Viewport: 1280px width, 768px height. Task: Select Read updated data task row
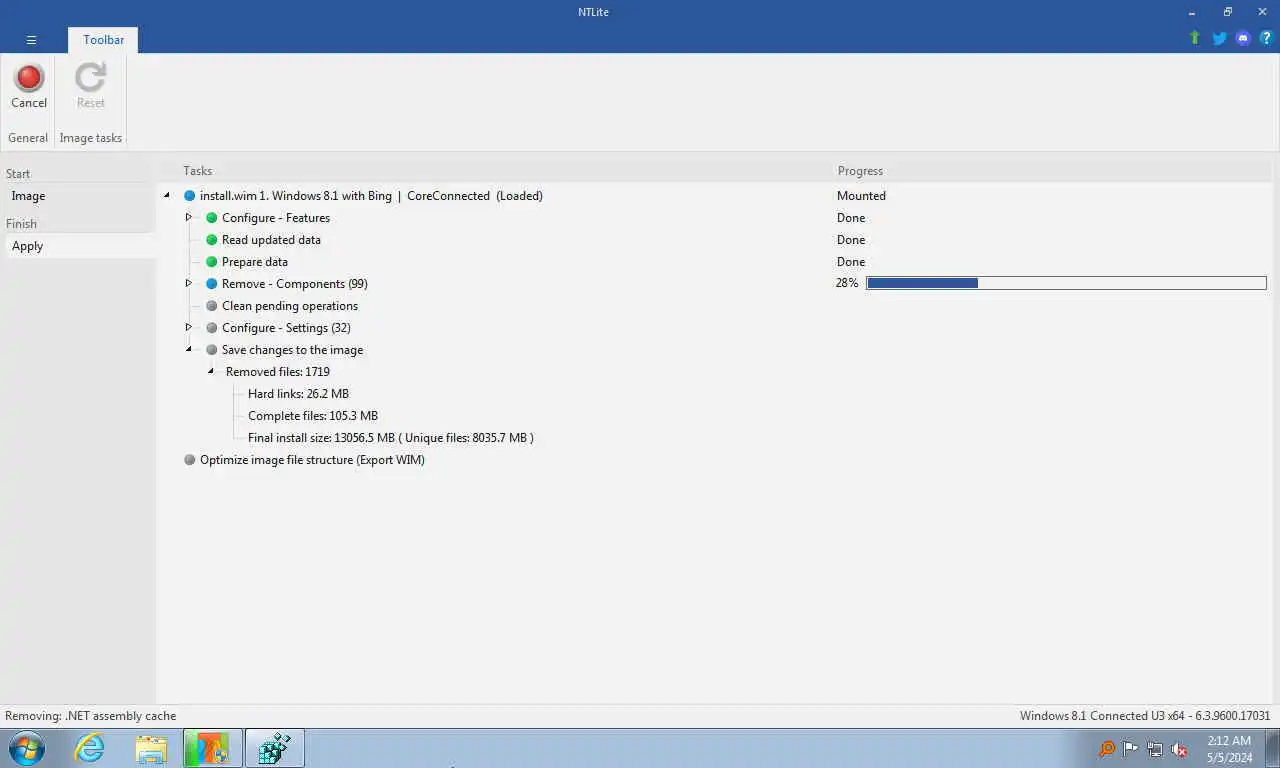(x=271, y=240)
